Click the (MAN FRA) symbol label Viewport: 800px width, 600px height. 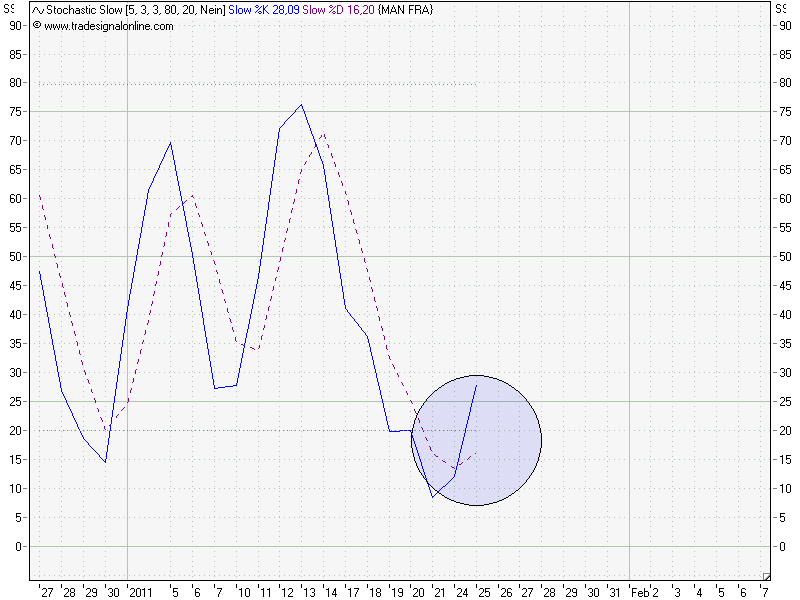coord(398,10)
